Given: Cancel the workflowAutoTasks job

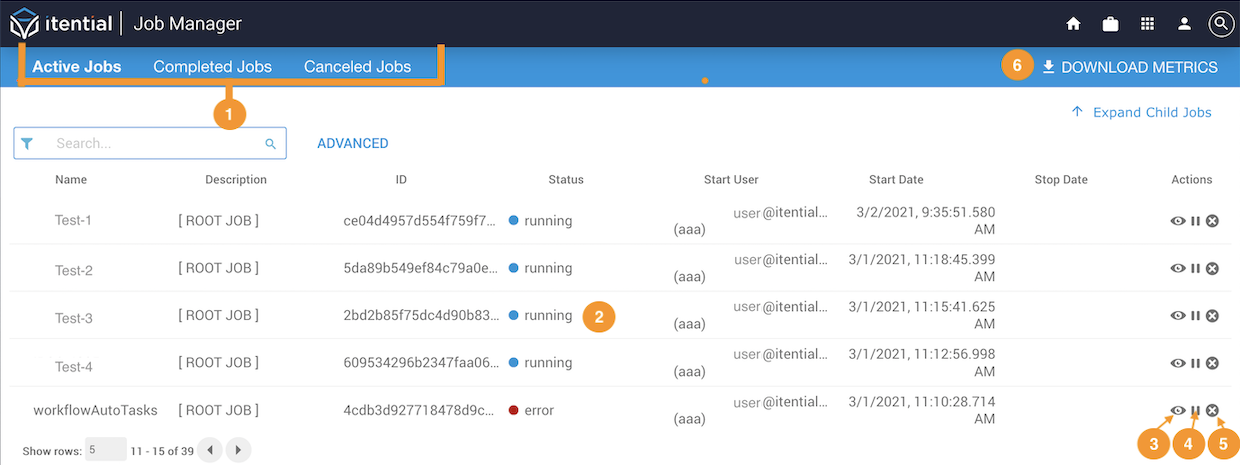Looking at the screenshot, I should pos(1212,410).
